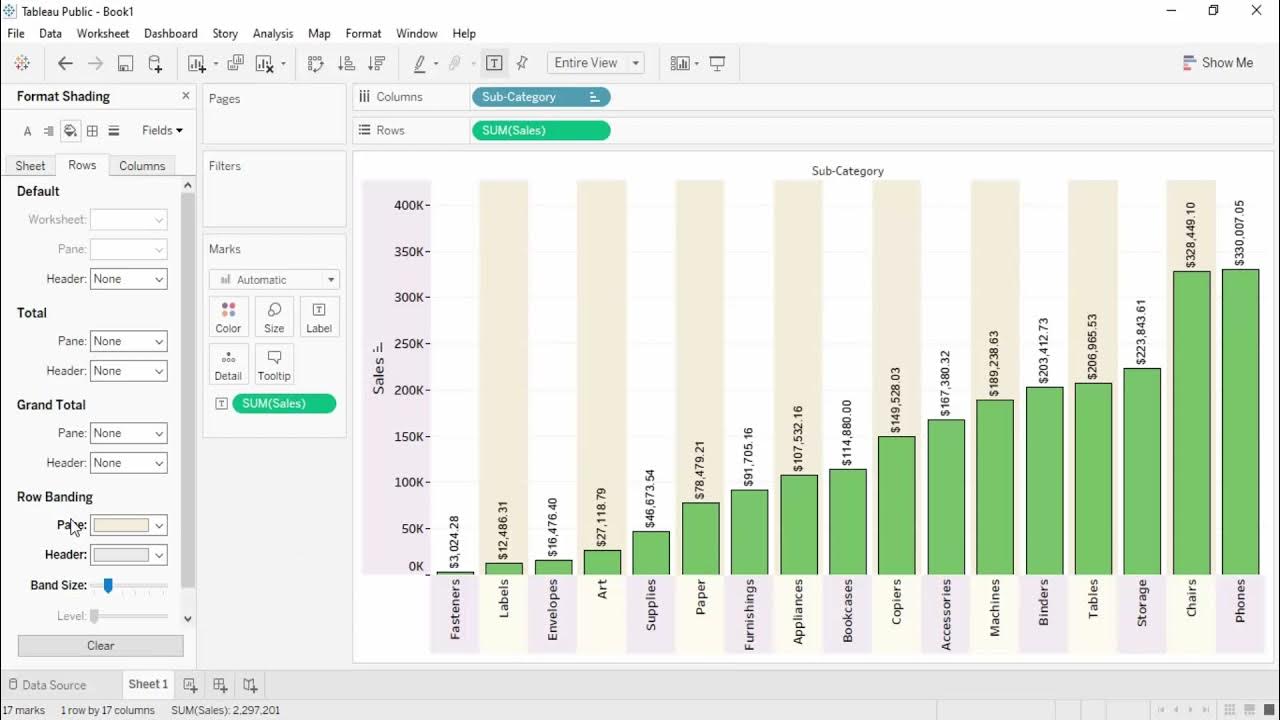The width and height of the screenshot is (1280, 720).
Task: Open the Format menu
Action: 363,33
